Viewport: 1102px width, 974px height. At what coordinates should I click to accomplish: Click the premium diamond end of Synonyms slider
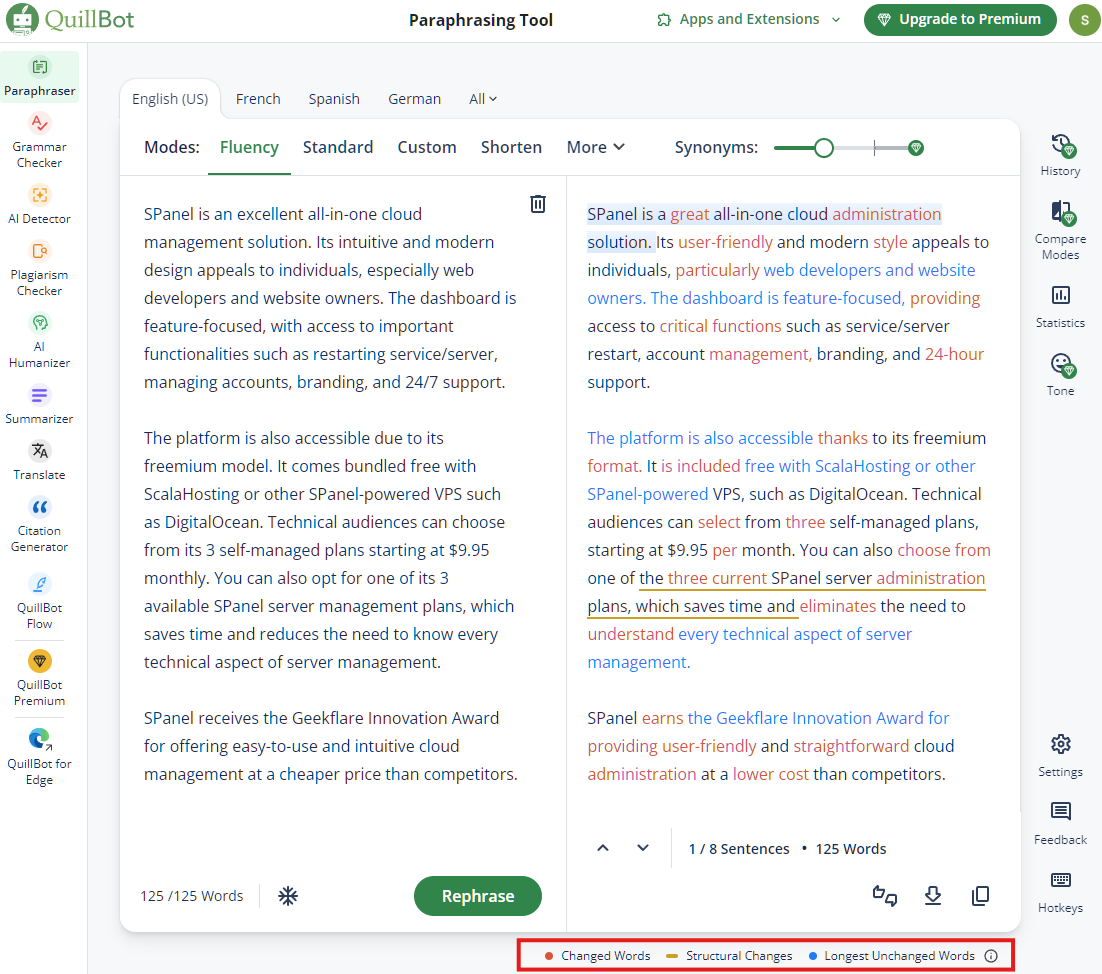(916, 148)
